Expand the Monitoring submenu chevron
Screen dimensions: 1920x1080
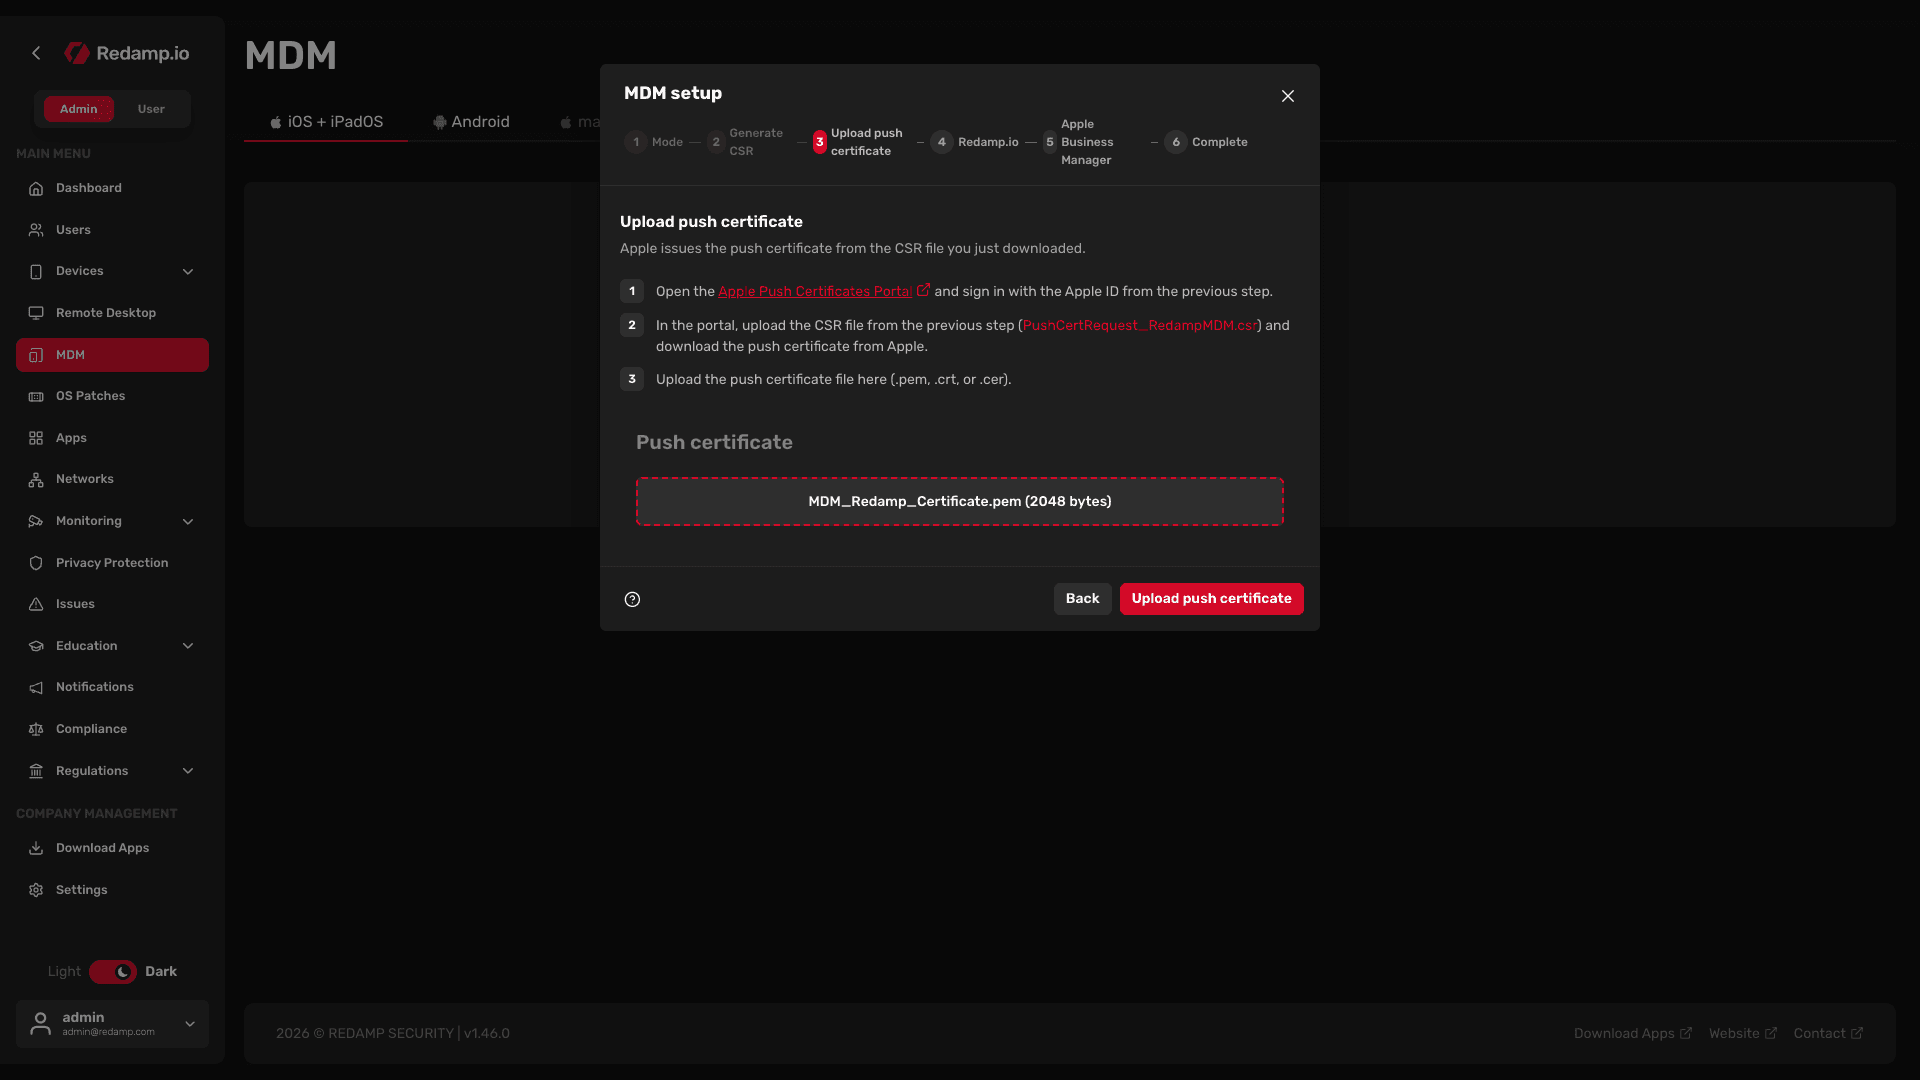[x=188, y=521]
